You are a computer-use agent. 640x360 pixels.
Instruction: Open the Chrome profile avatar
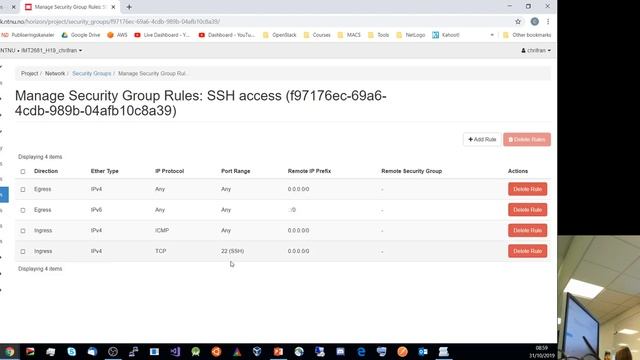534,22
